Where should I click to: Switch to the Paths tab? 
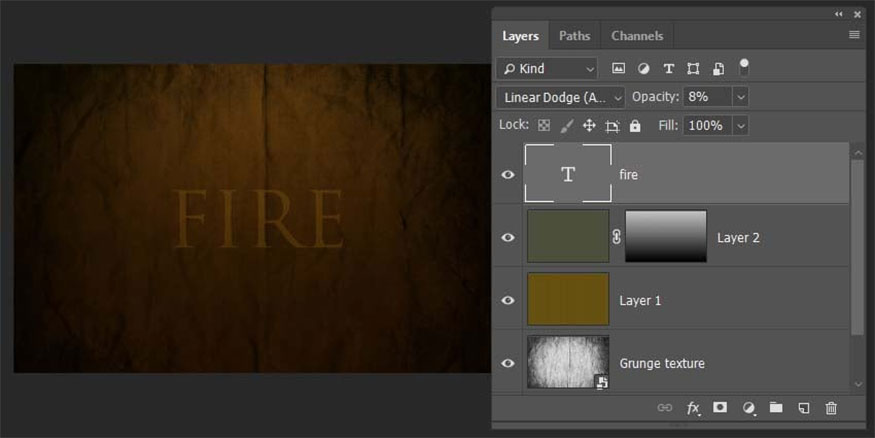[574, 36]
